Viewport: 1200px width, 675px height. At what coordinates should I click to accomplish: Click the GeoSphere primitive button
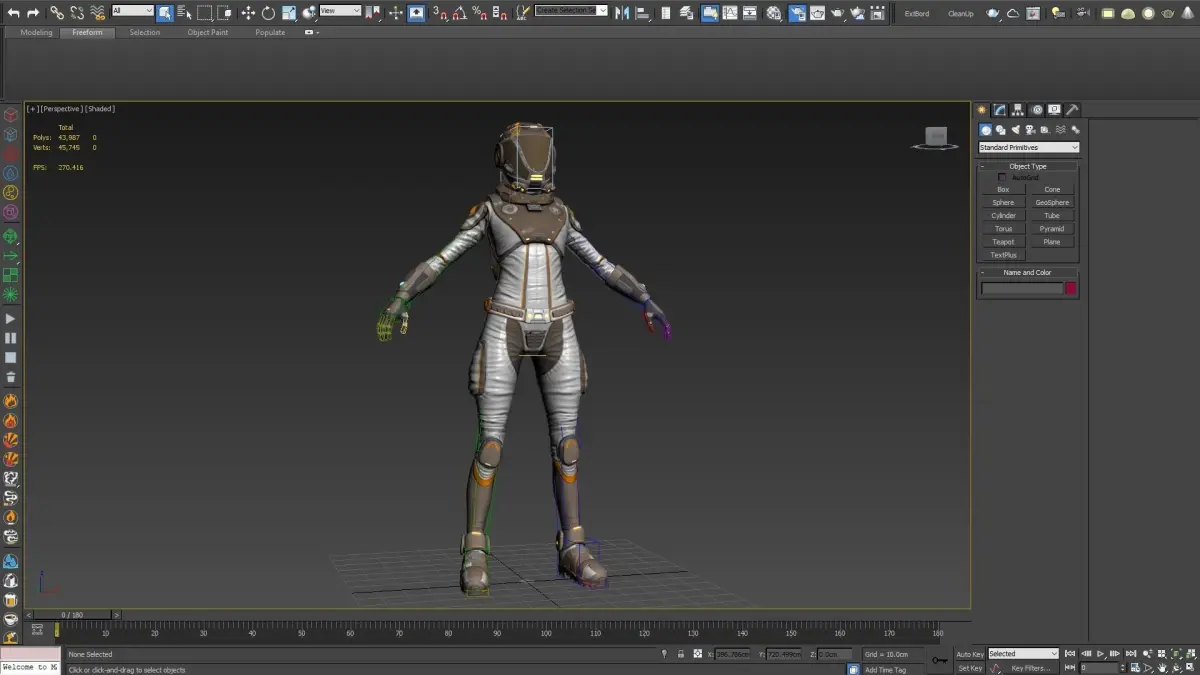[x=1052, y=202]
